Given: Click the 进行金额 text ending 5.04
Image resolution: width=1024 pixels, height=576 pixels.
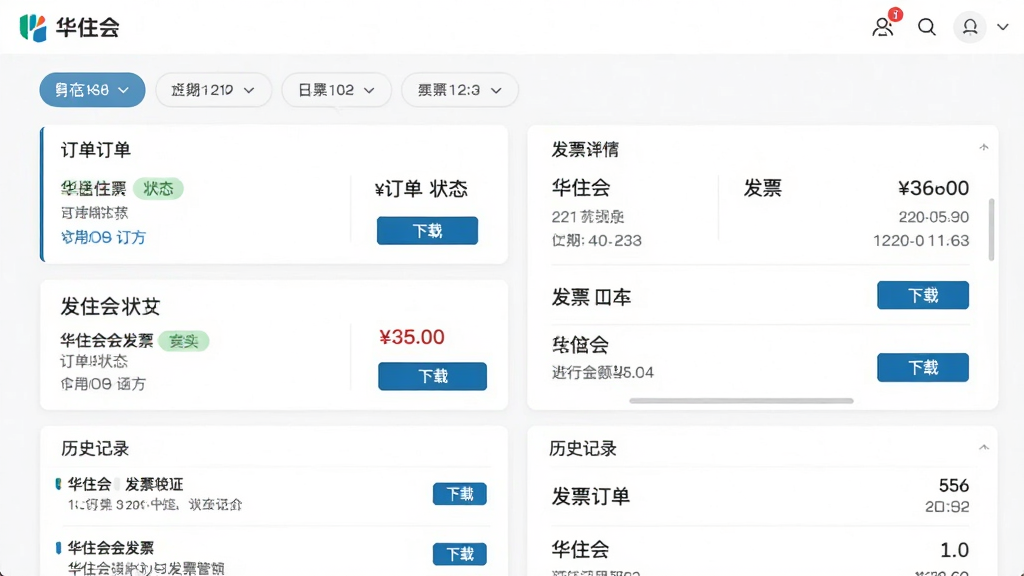Looking at the screenshot, I should 602,372.
